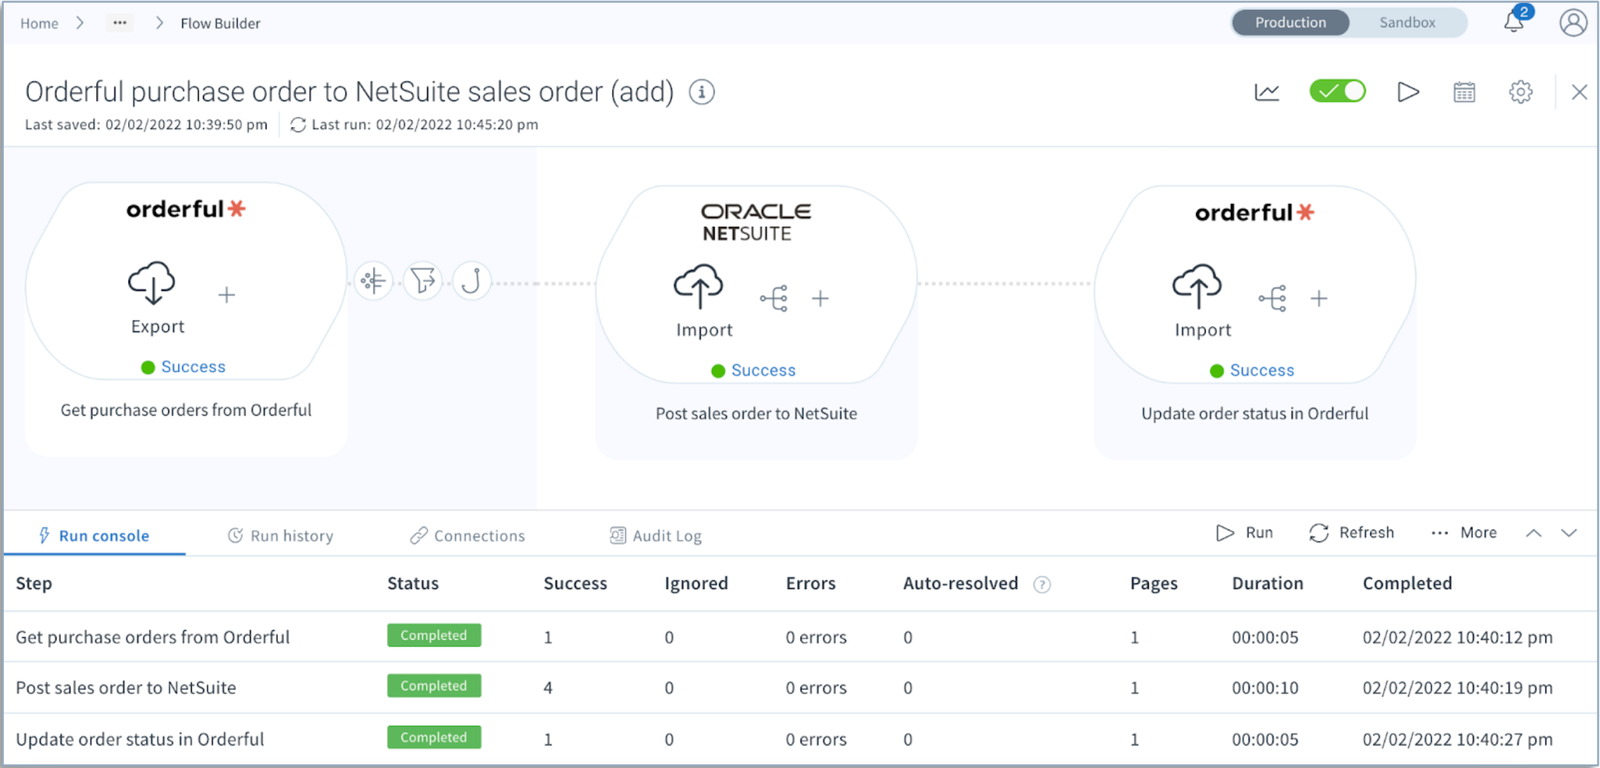Click 'Post sales order to NetSuite' card label

(756, 414)
